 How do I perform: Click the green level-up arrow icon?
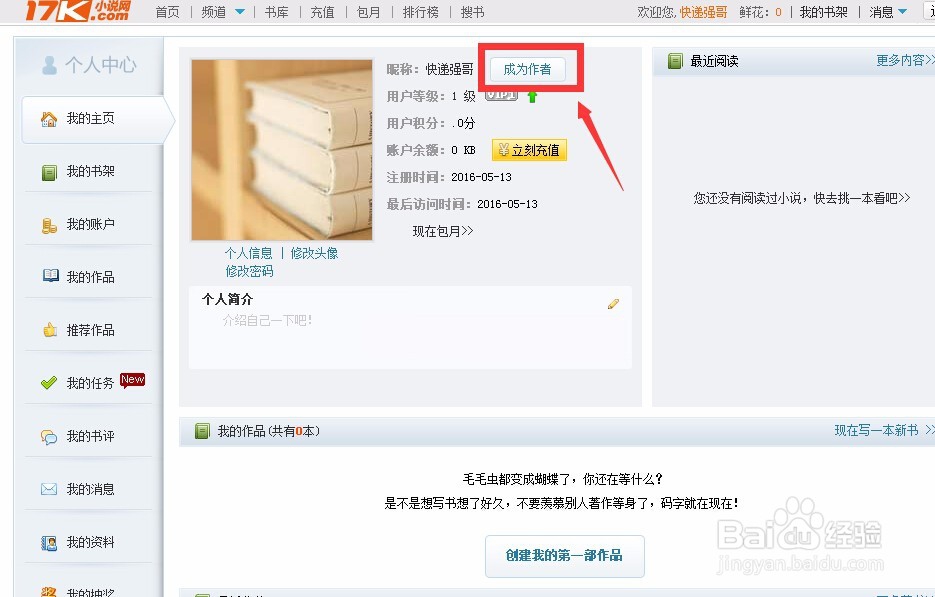tap(532, 97)
